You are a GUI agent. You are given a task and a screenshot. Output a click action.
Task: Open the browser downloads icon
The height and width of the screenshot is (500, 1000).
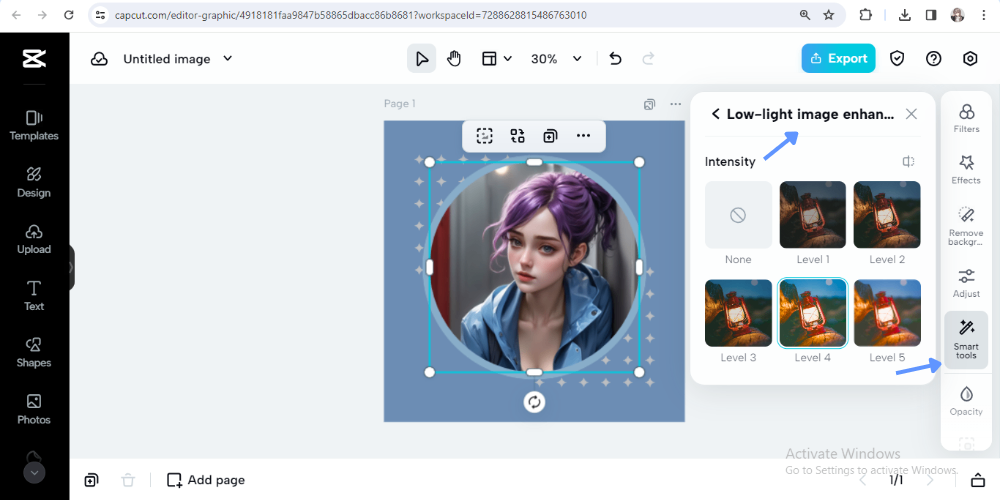(x=904, y=15)
